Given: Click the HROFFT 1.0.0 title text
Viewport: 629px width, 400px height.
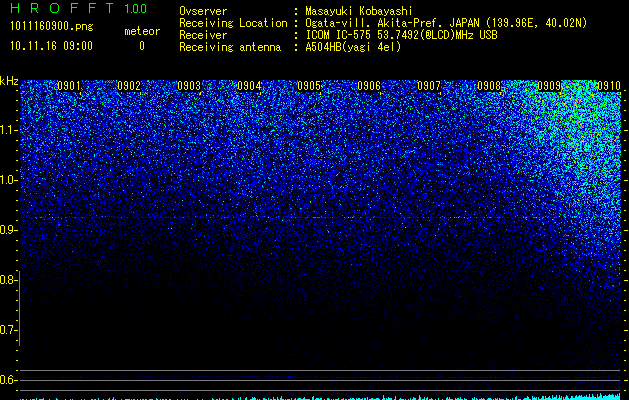Looking at the screenshot, I should (78, 8).
